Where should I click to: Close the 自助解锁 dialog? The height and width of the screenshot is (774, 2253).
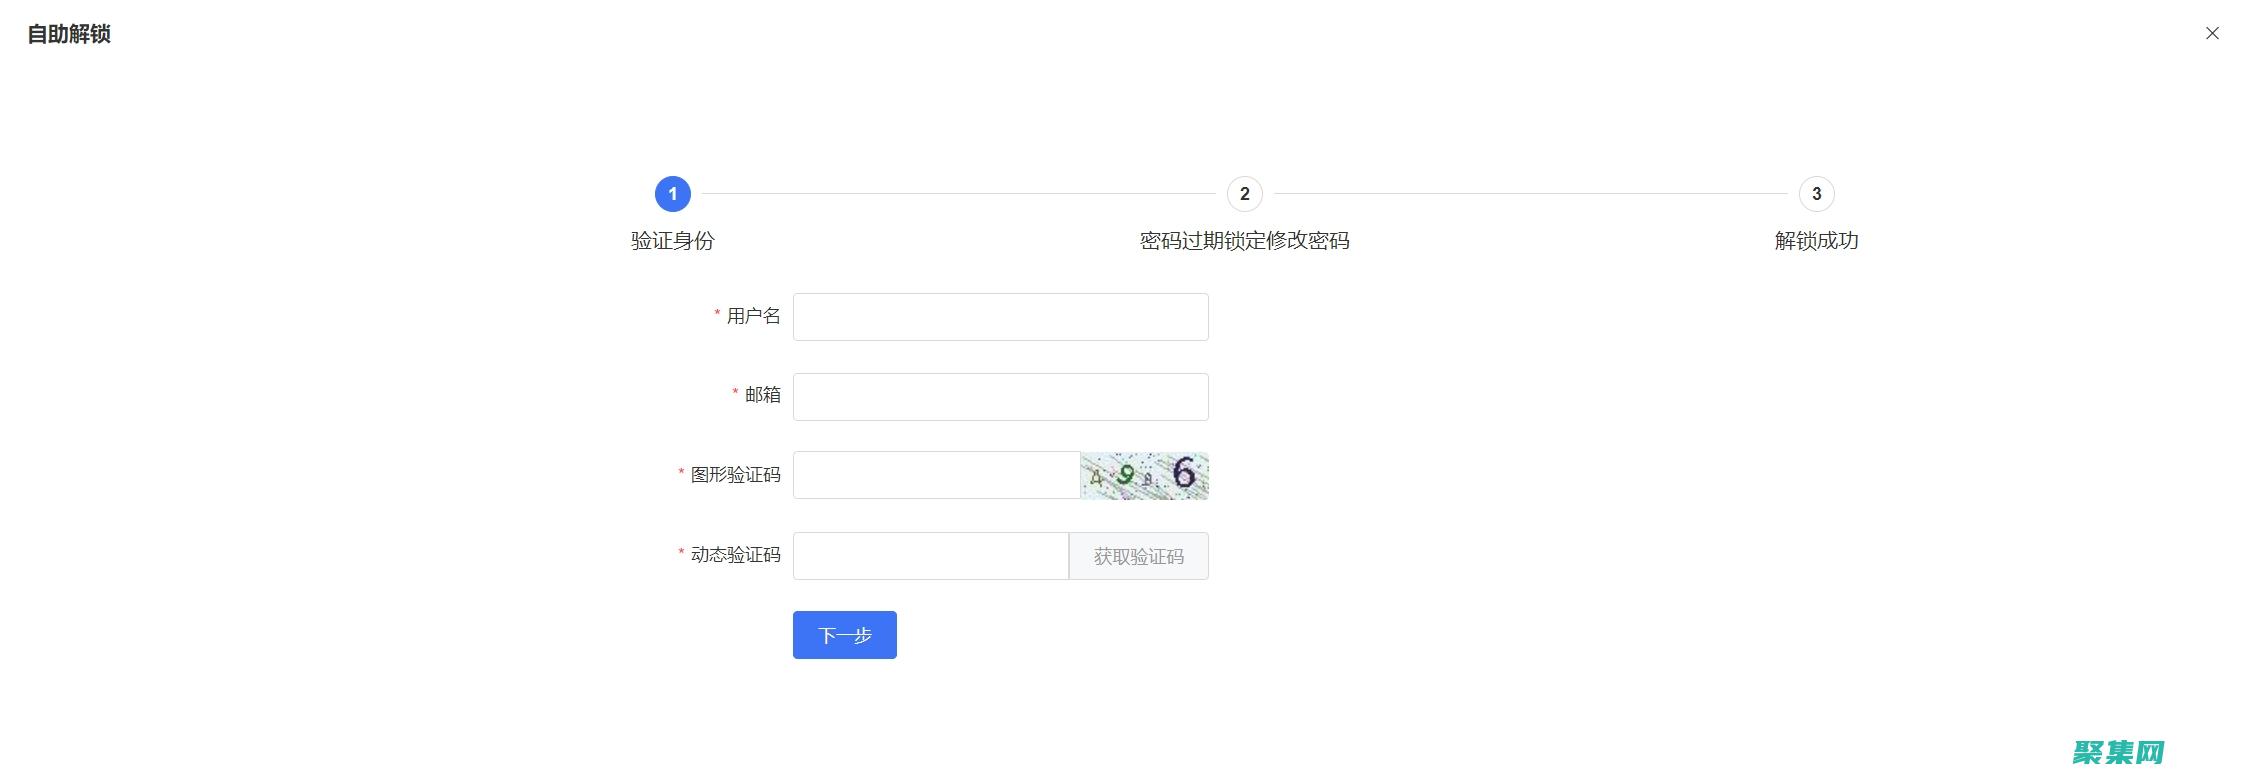click(2212, 33)
